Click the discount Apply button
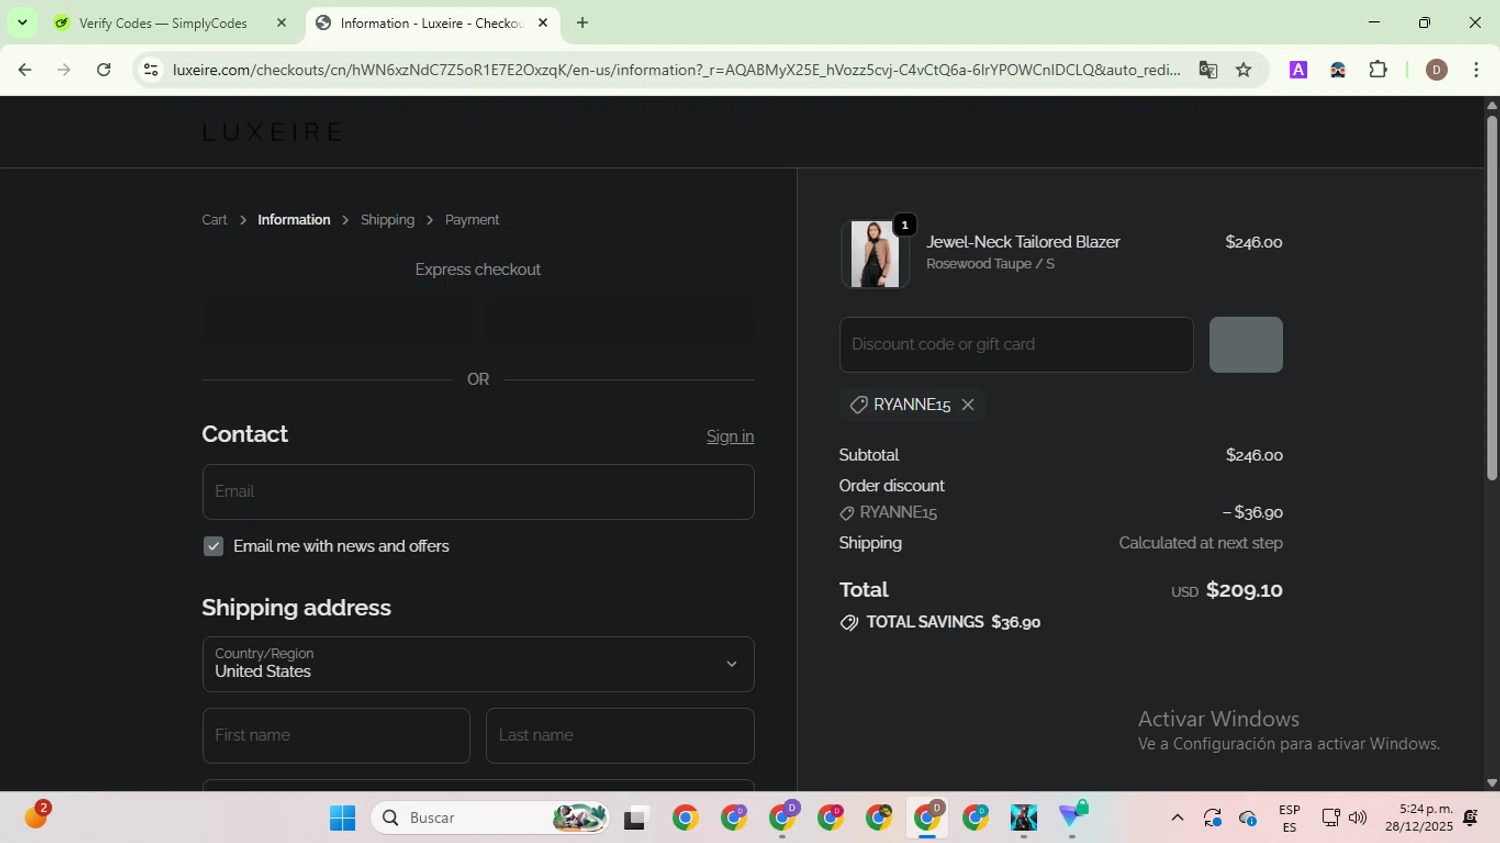This screenshot has width=1500, height=843. (1246, 345)
